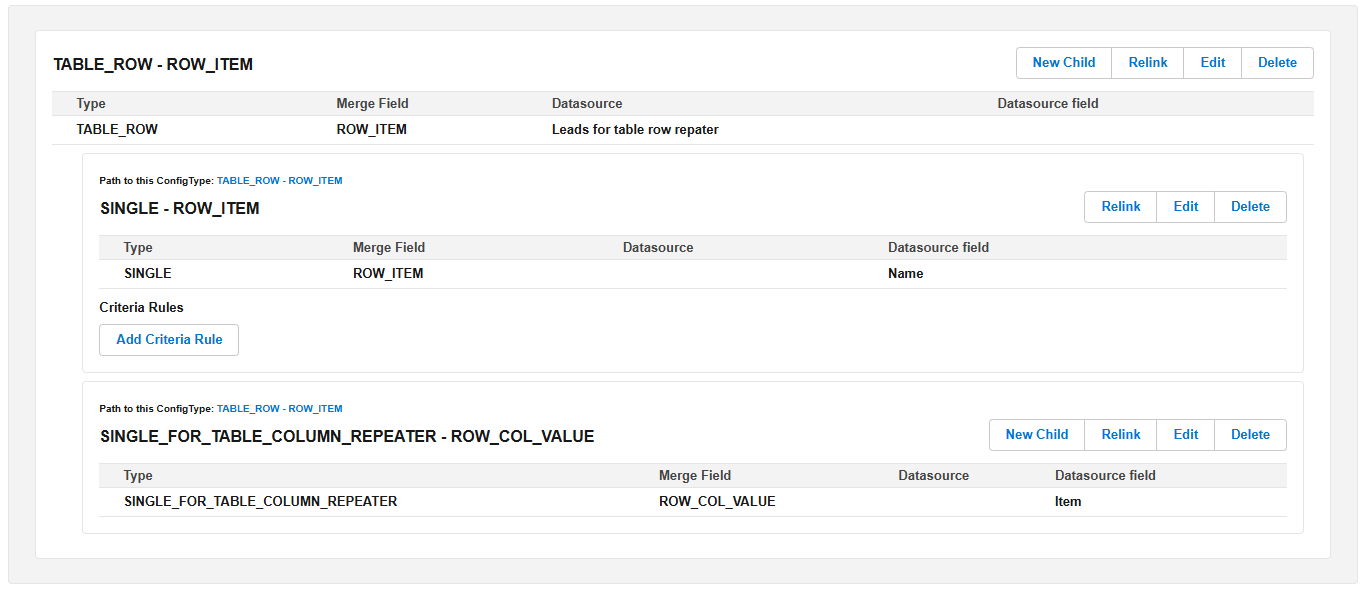This screenshot has height=595, width=1362.
Task: Delete the SINGLE_FOR_TABLE_COLUMN_REPEATER - ROW_COL_VALUE config
Action: [x=1250, y=435]
